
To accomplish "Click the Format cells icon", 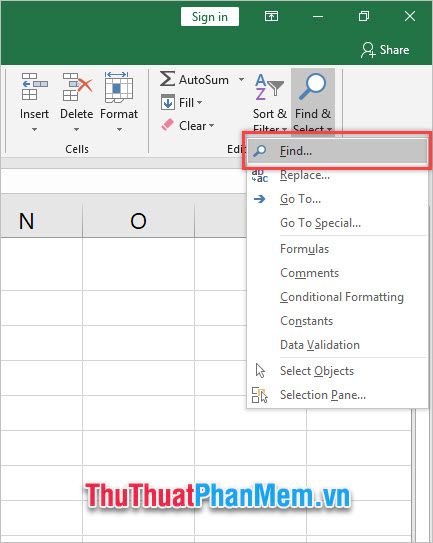I will [119, 87].
